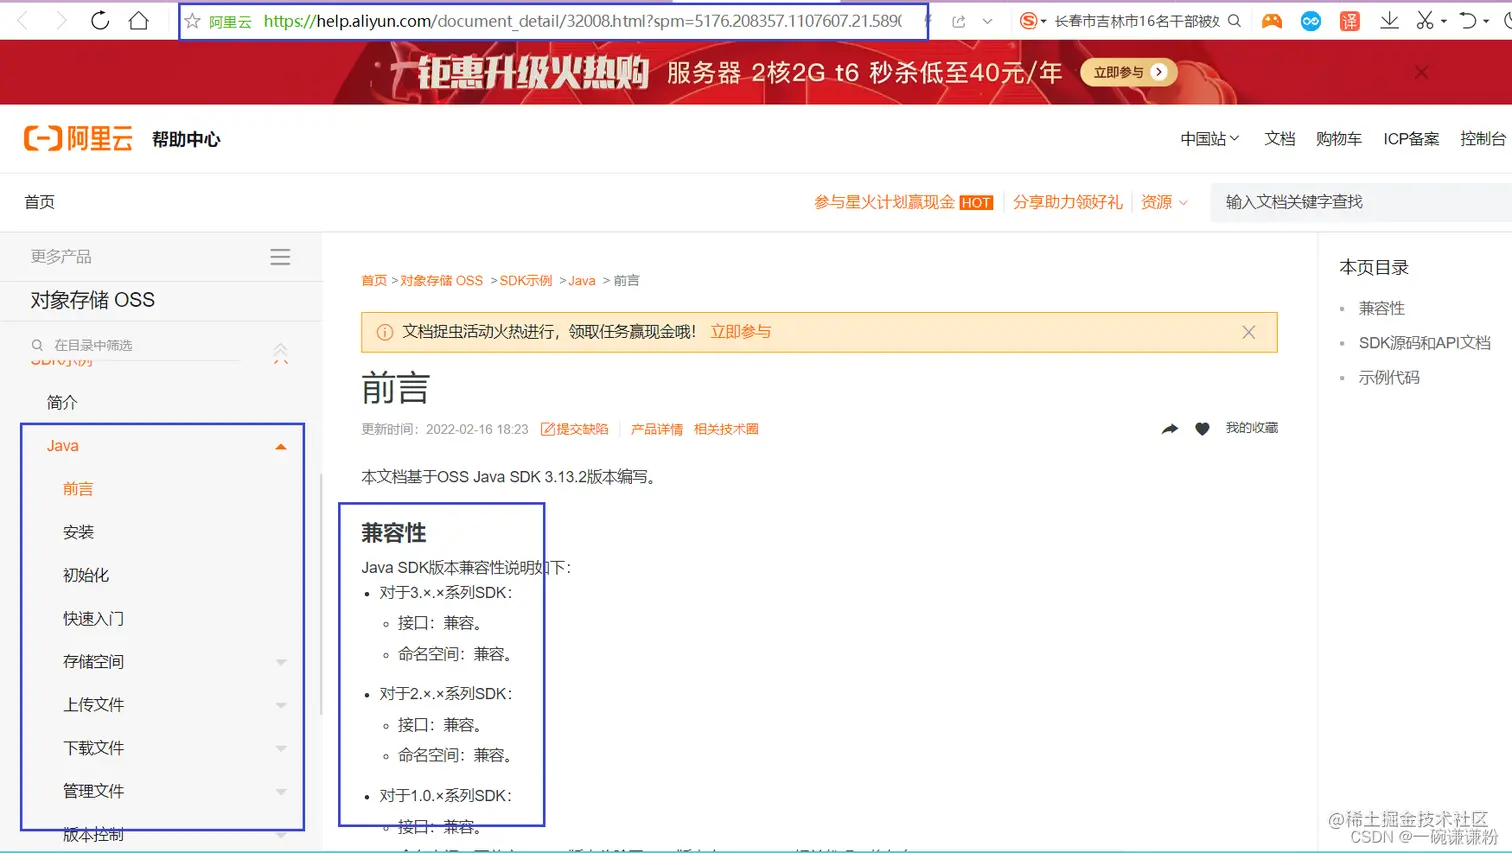Expand the 存储空间 tree arrow
This screenshot has height=853, width=1512.
(x=281, y=662)
